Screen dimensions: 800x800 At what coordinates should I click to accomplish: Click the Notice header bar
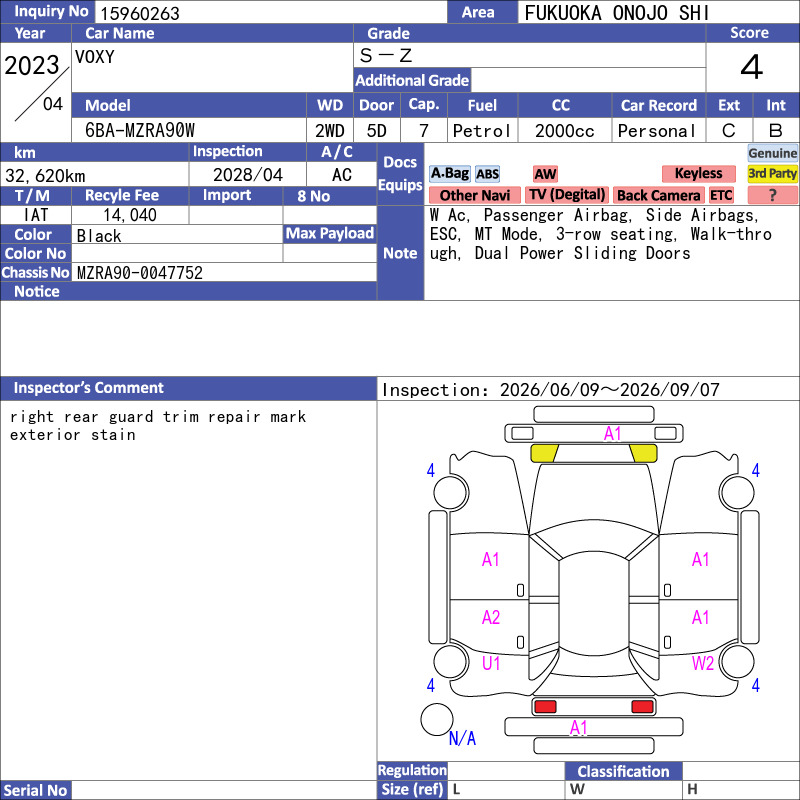(x=188, y=291)
